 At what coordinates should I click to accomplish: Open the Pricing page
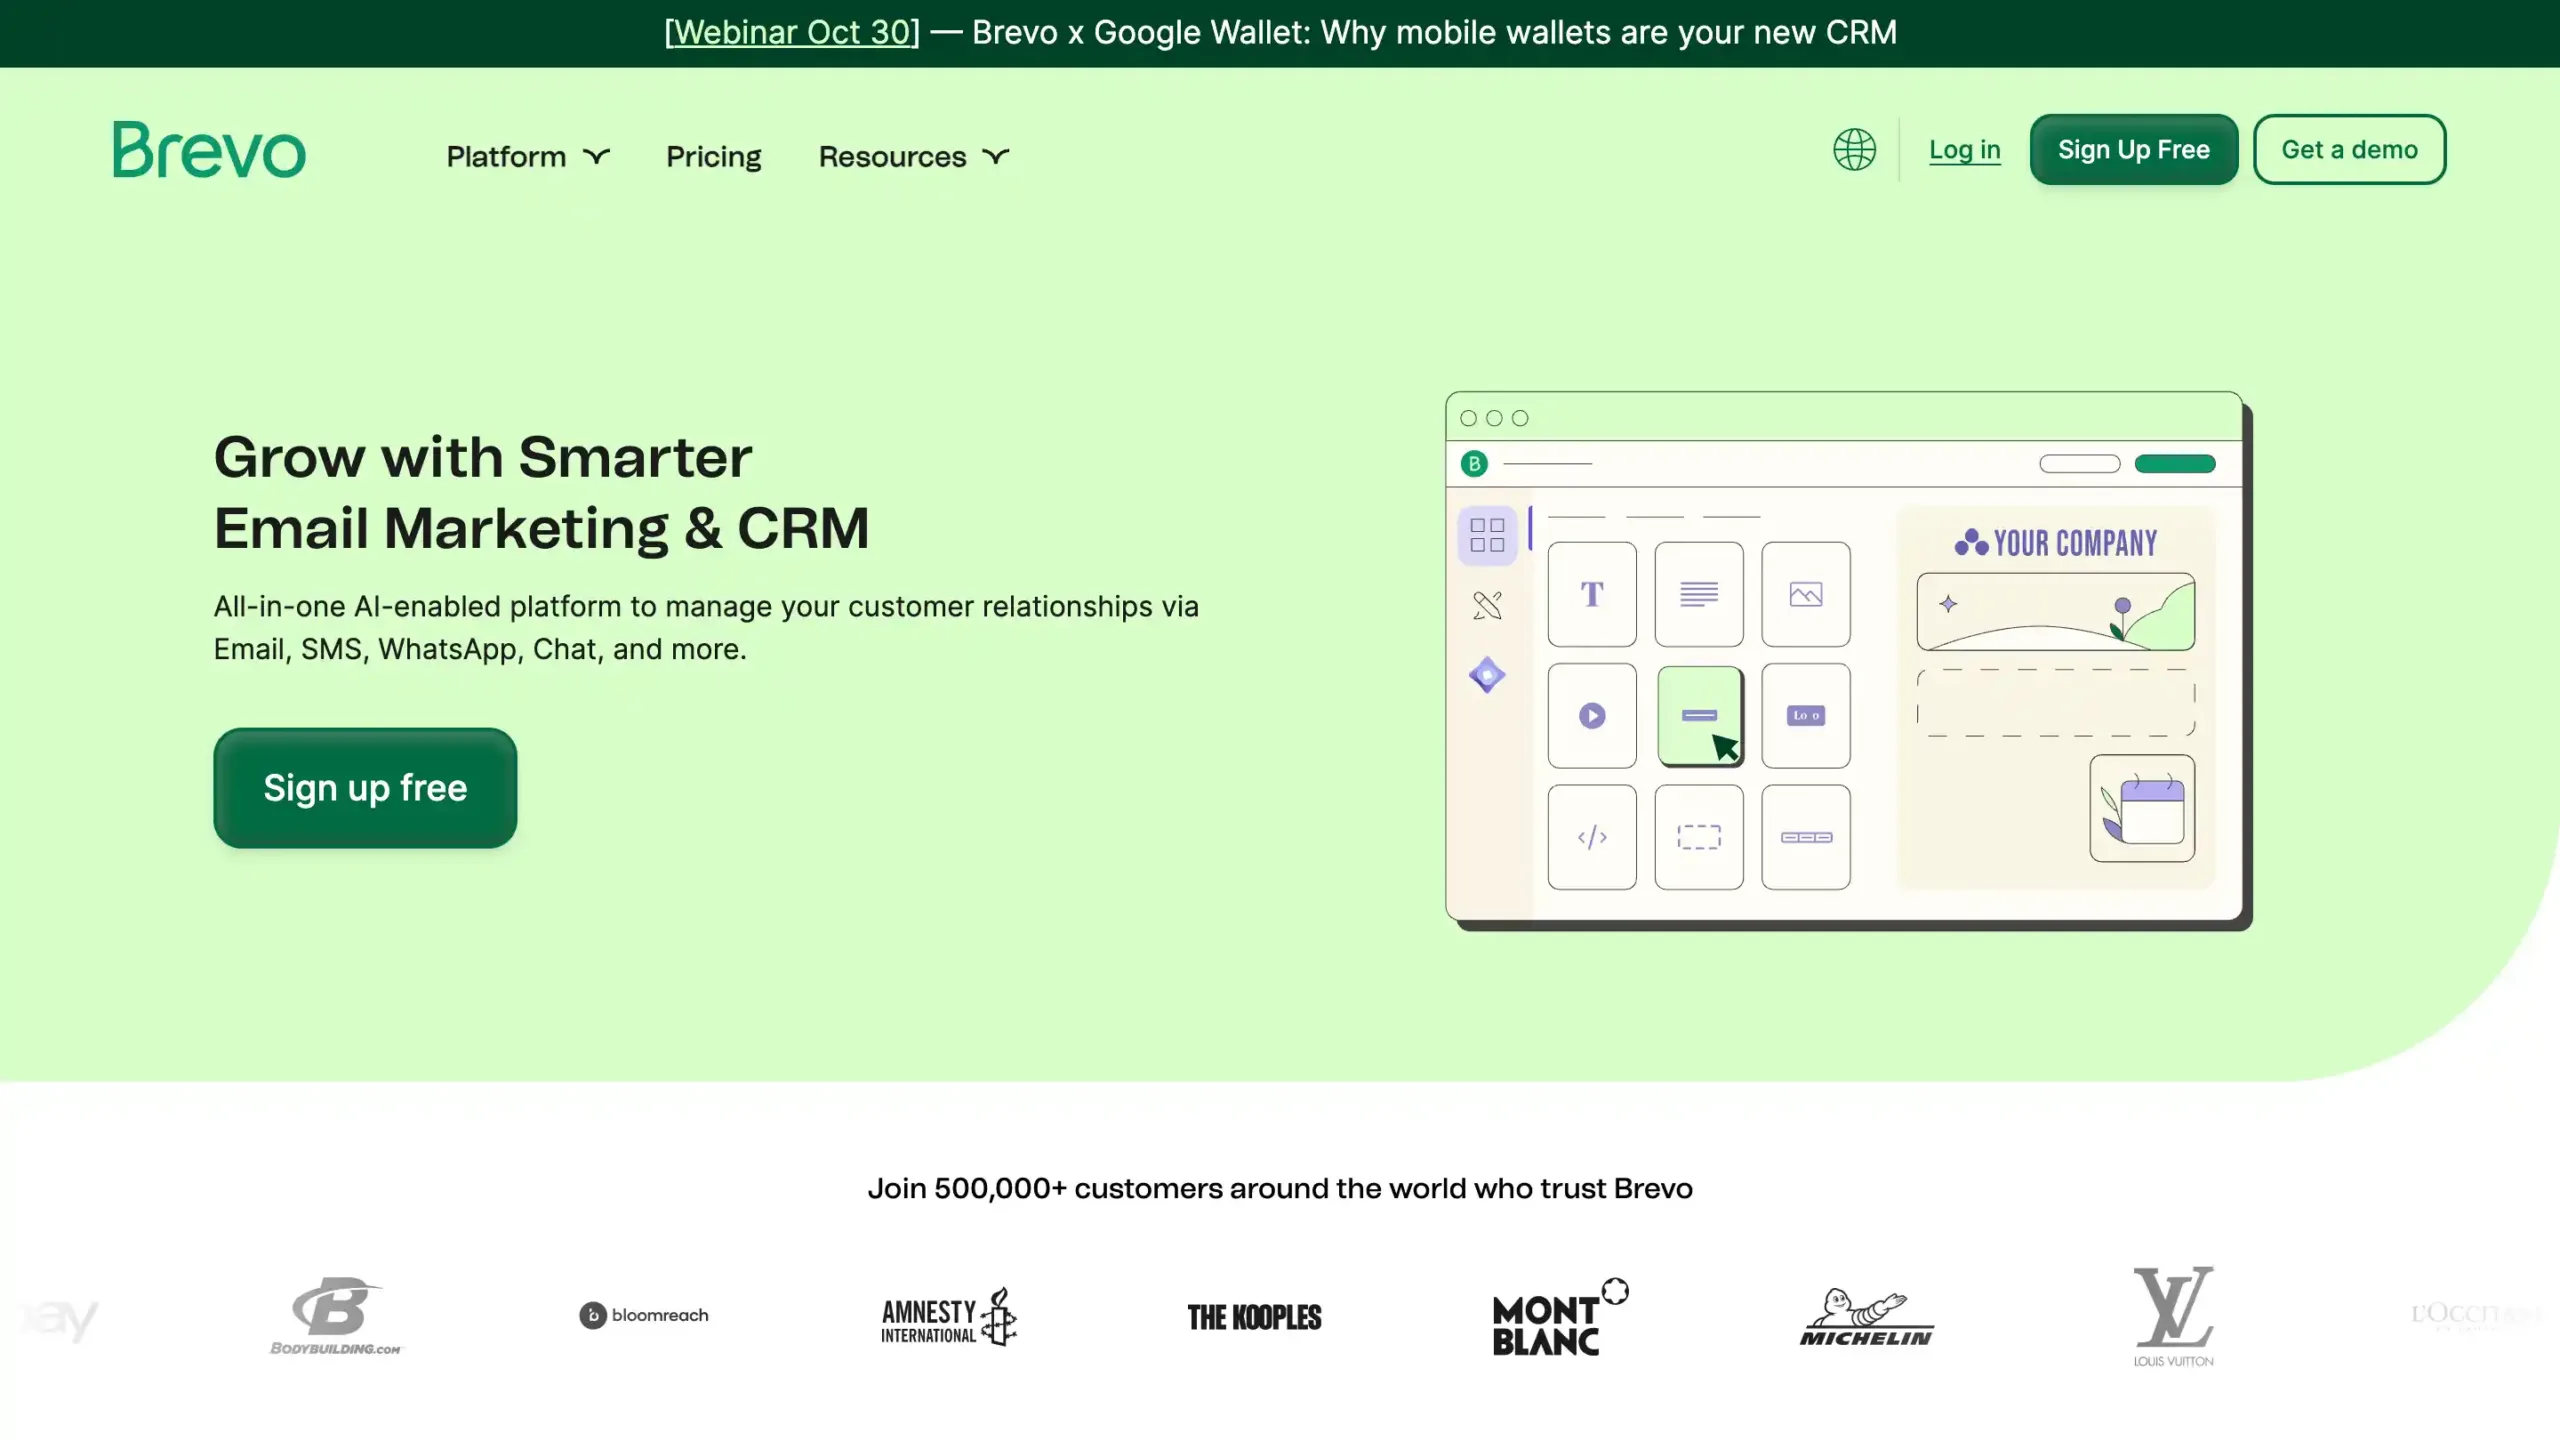[713, 157]
